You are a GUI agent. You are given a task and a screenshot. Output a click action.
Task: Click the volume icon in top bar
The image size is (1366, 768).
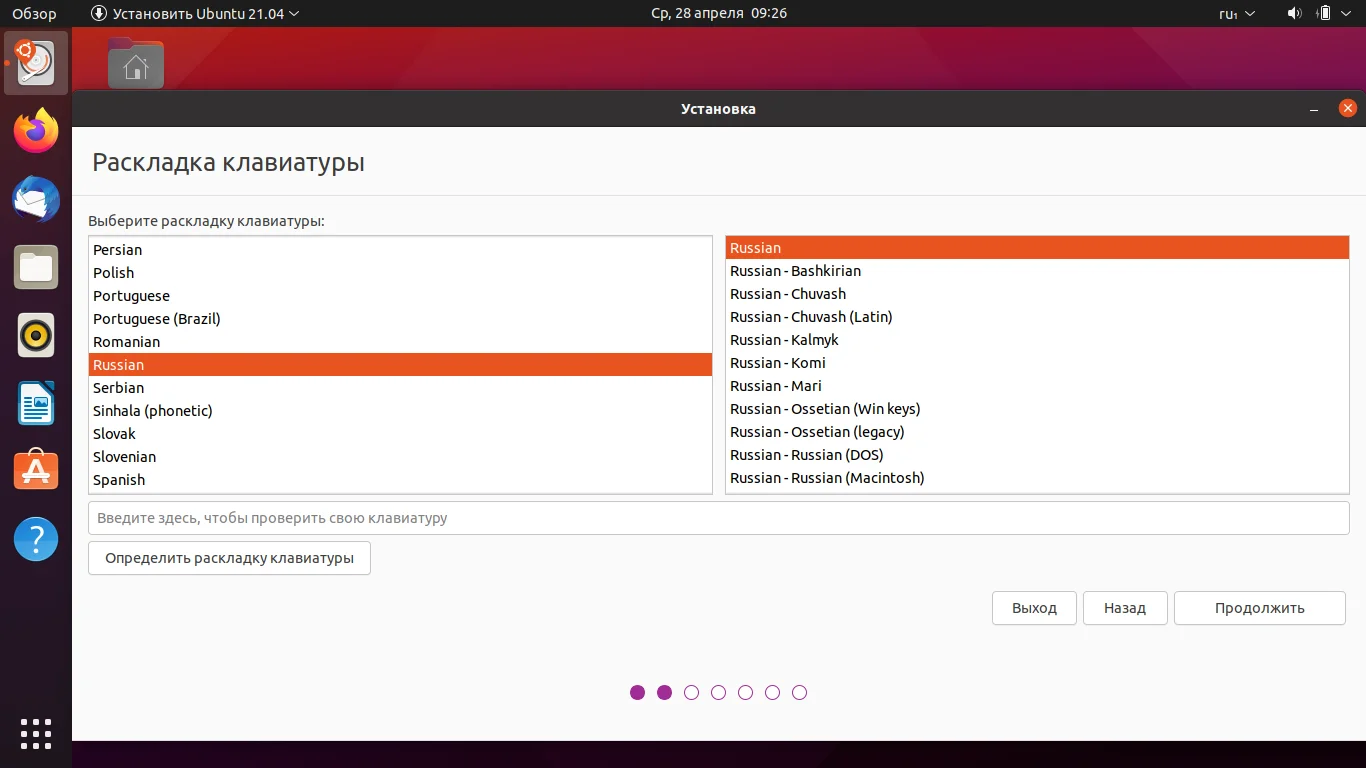(x=1294, y=13)
